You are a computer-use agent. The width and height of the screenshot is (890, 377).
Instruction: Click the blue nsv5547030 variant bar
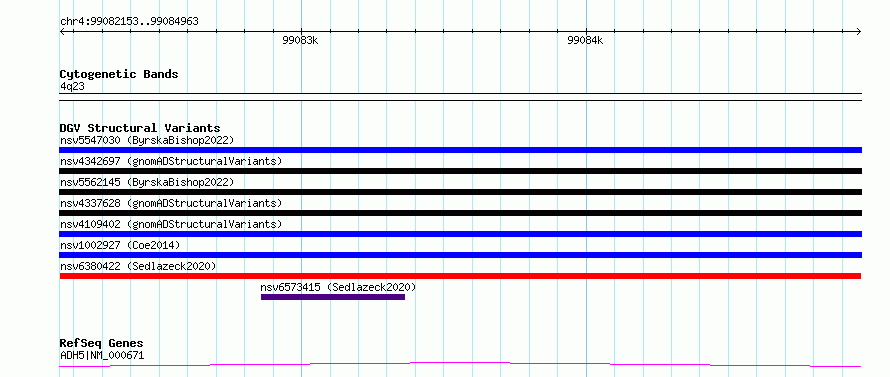coord(460,150)
